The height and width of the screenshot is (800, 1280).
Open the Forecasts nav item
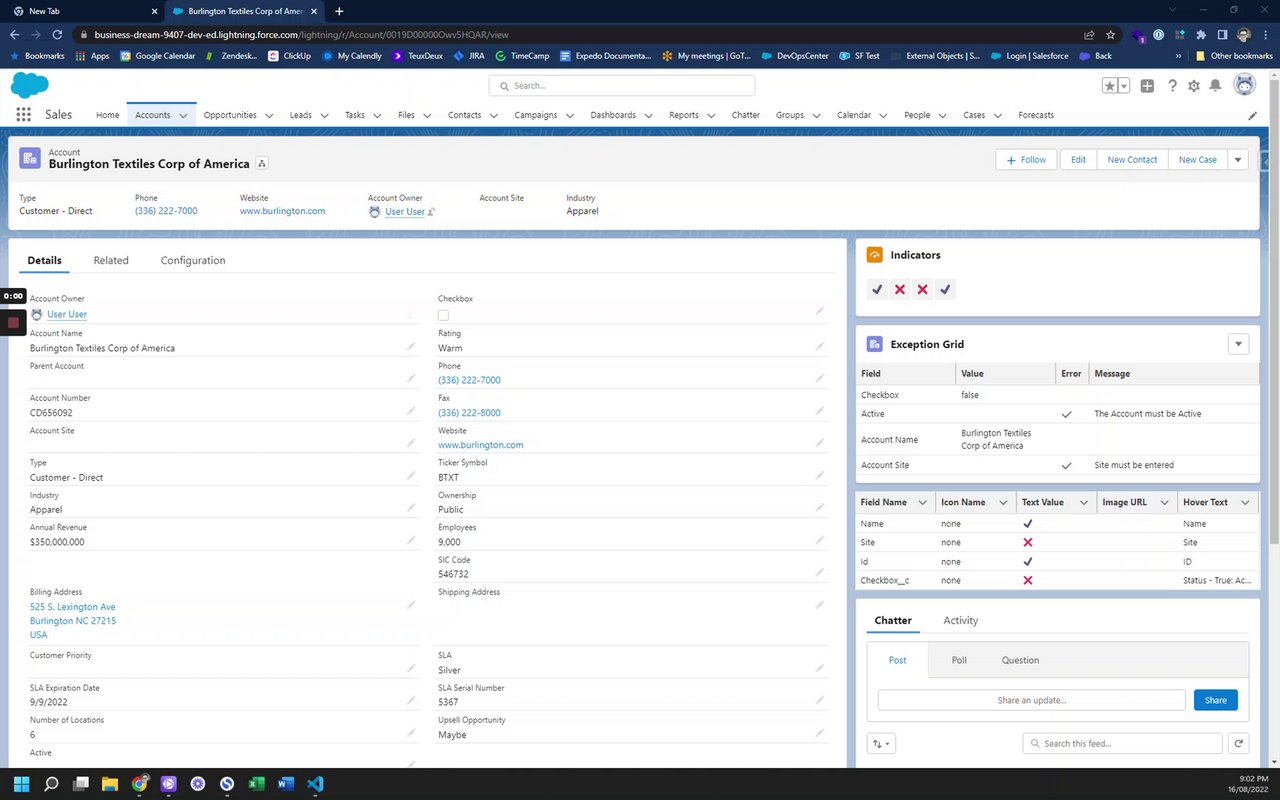pos(1036,115)
